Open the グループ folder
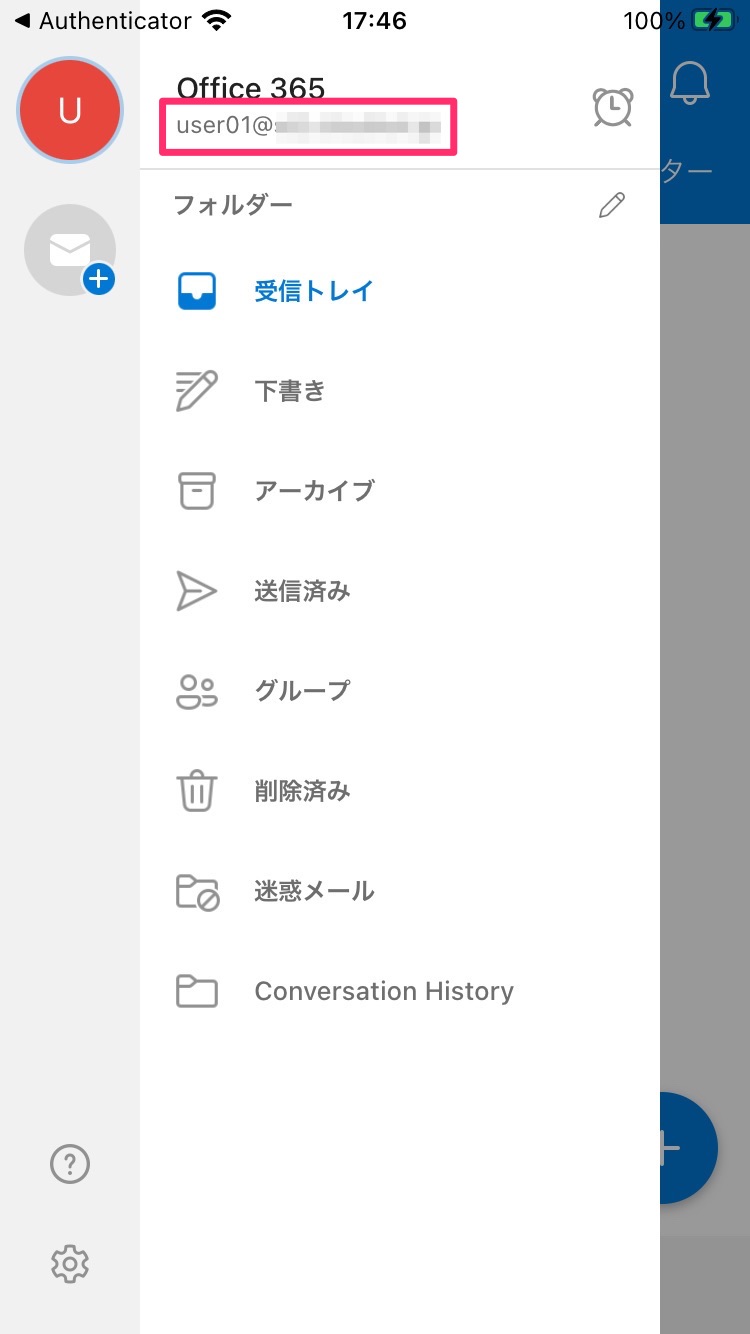 coord(400,691)
